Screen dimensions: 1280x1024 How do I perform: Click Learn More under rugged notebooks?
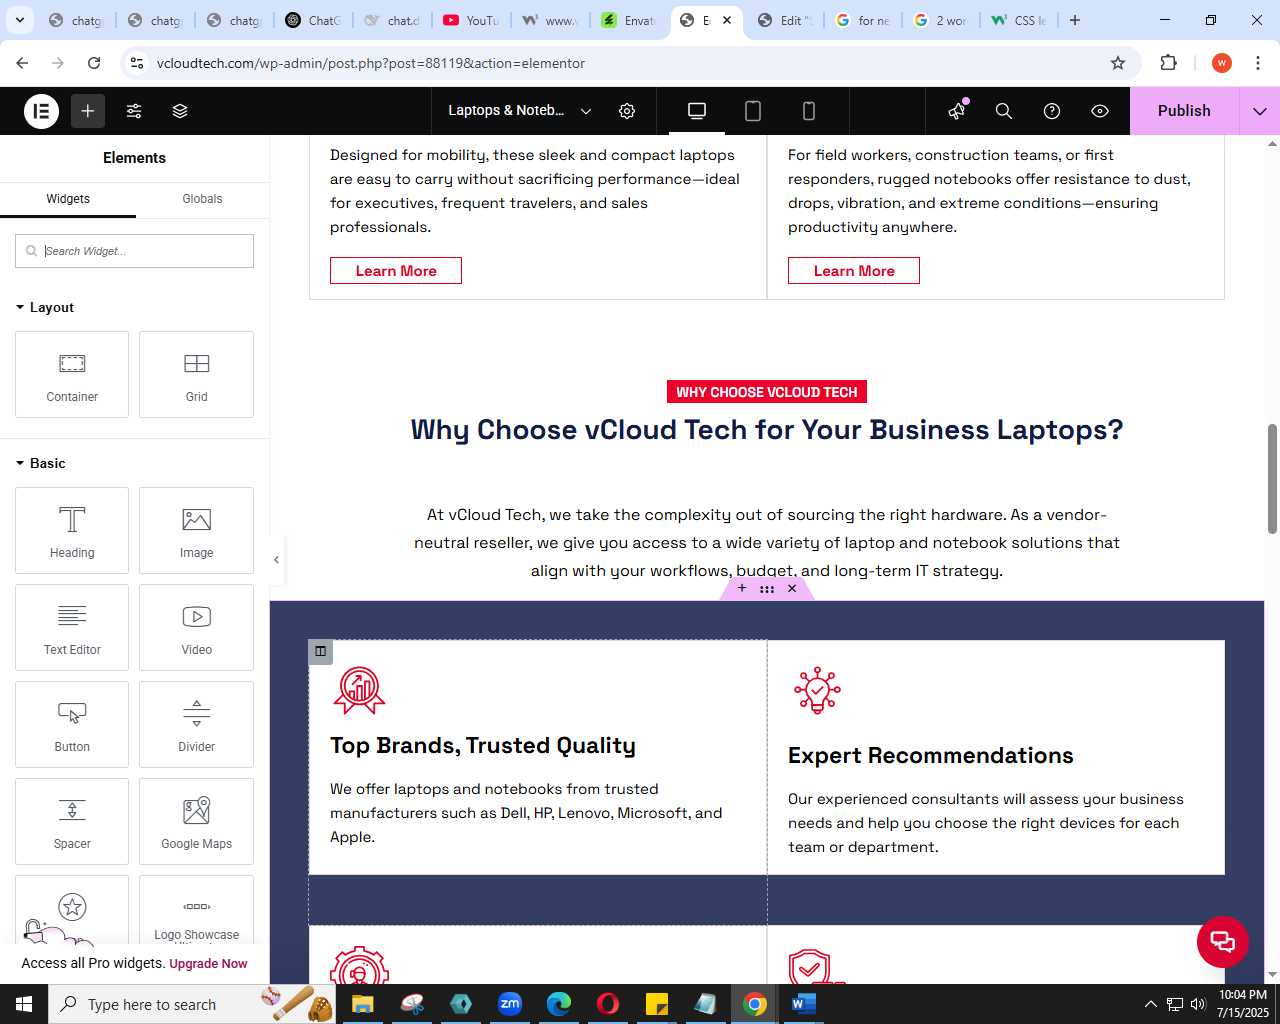pyautogui.click(x=854, y=271)
